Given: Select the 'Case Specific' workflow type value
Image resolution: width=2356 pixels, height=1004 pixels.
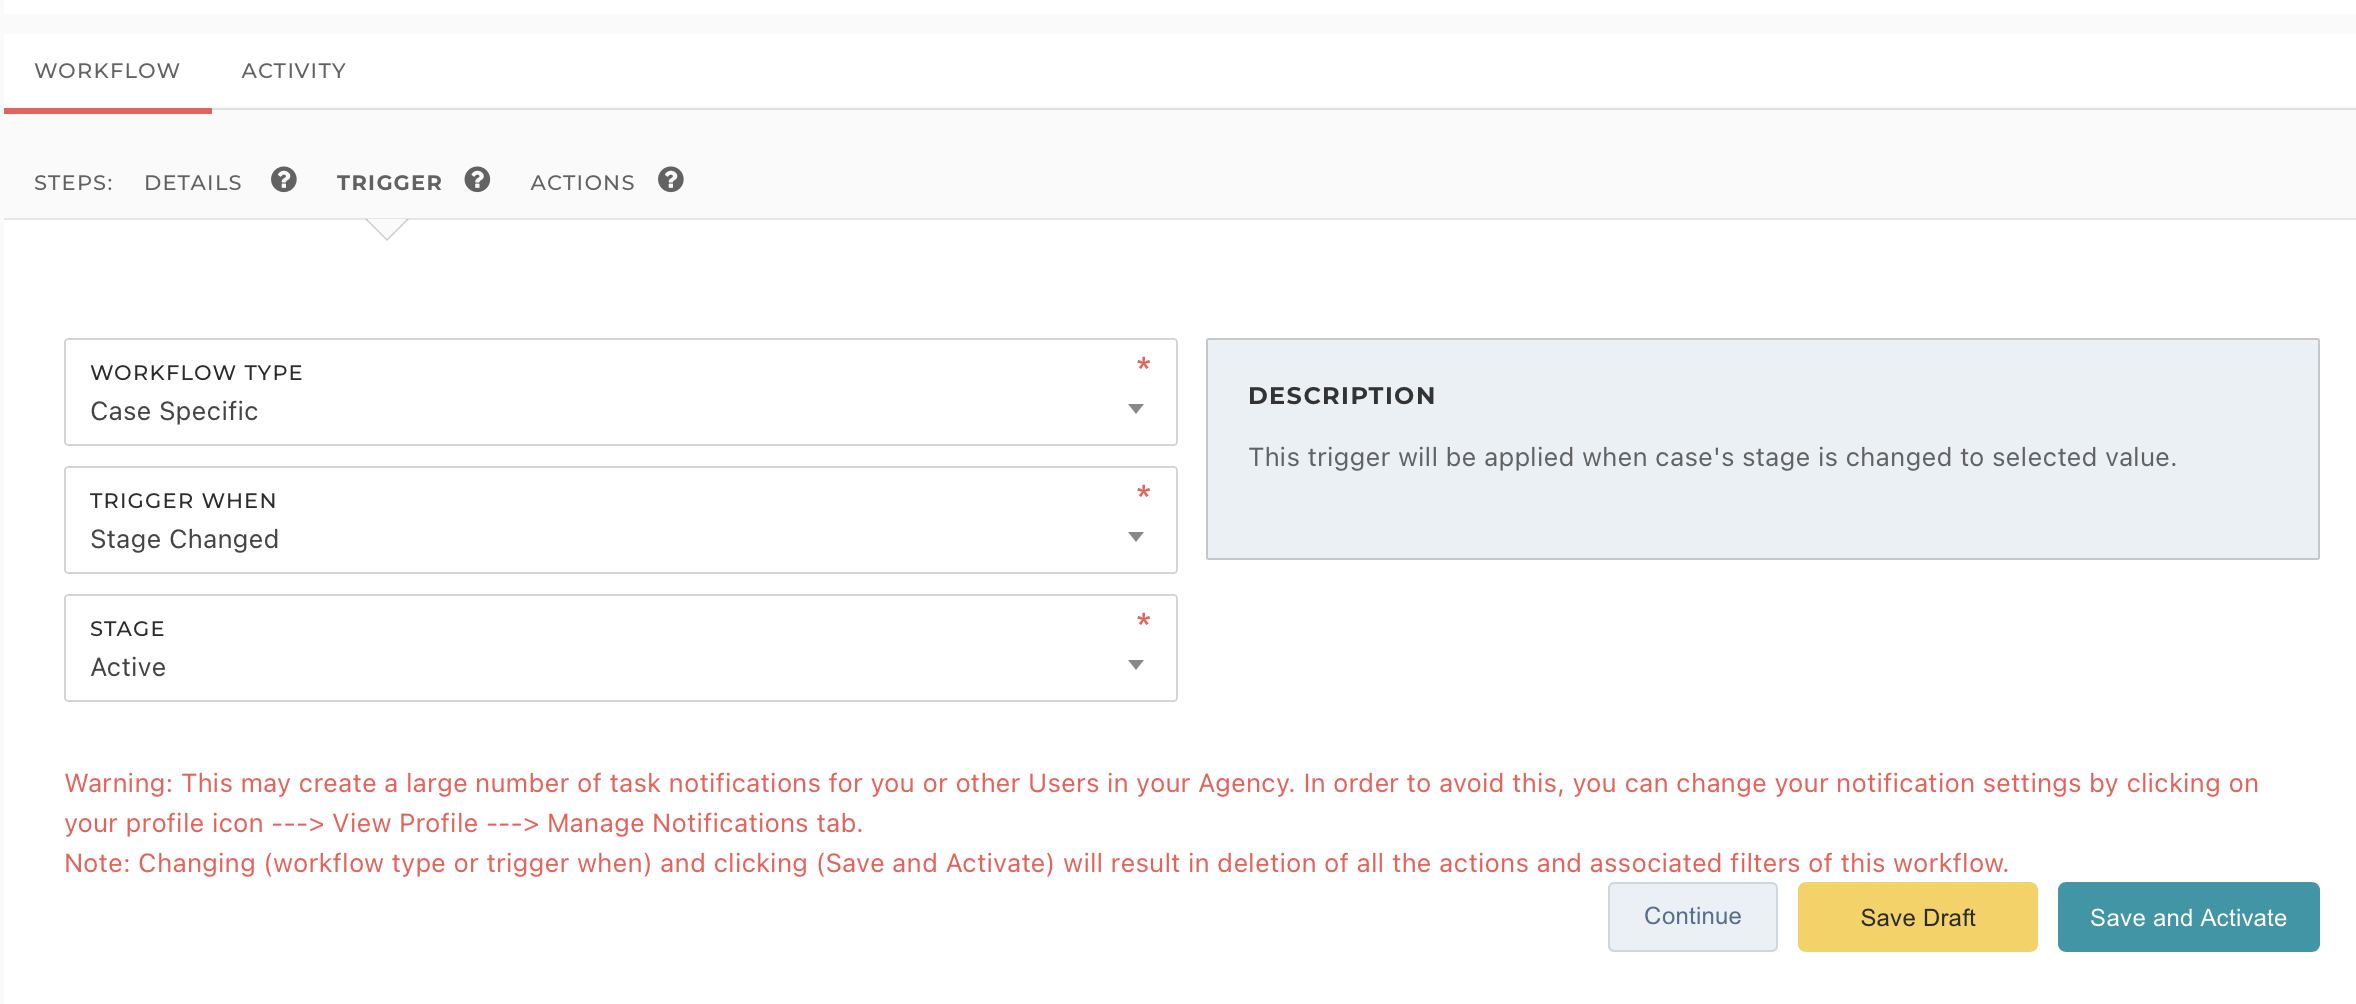Looking at the screenshot, I should tap(174, 411).
